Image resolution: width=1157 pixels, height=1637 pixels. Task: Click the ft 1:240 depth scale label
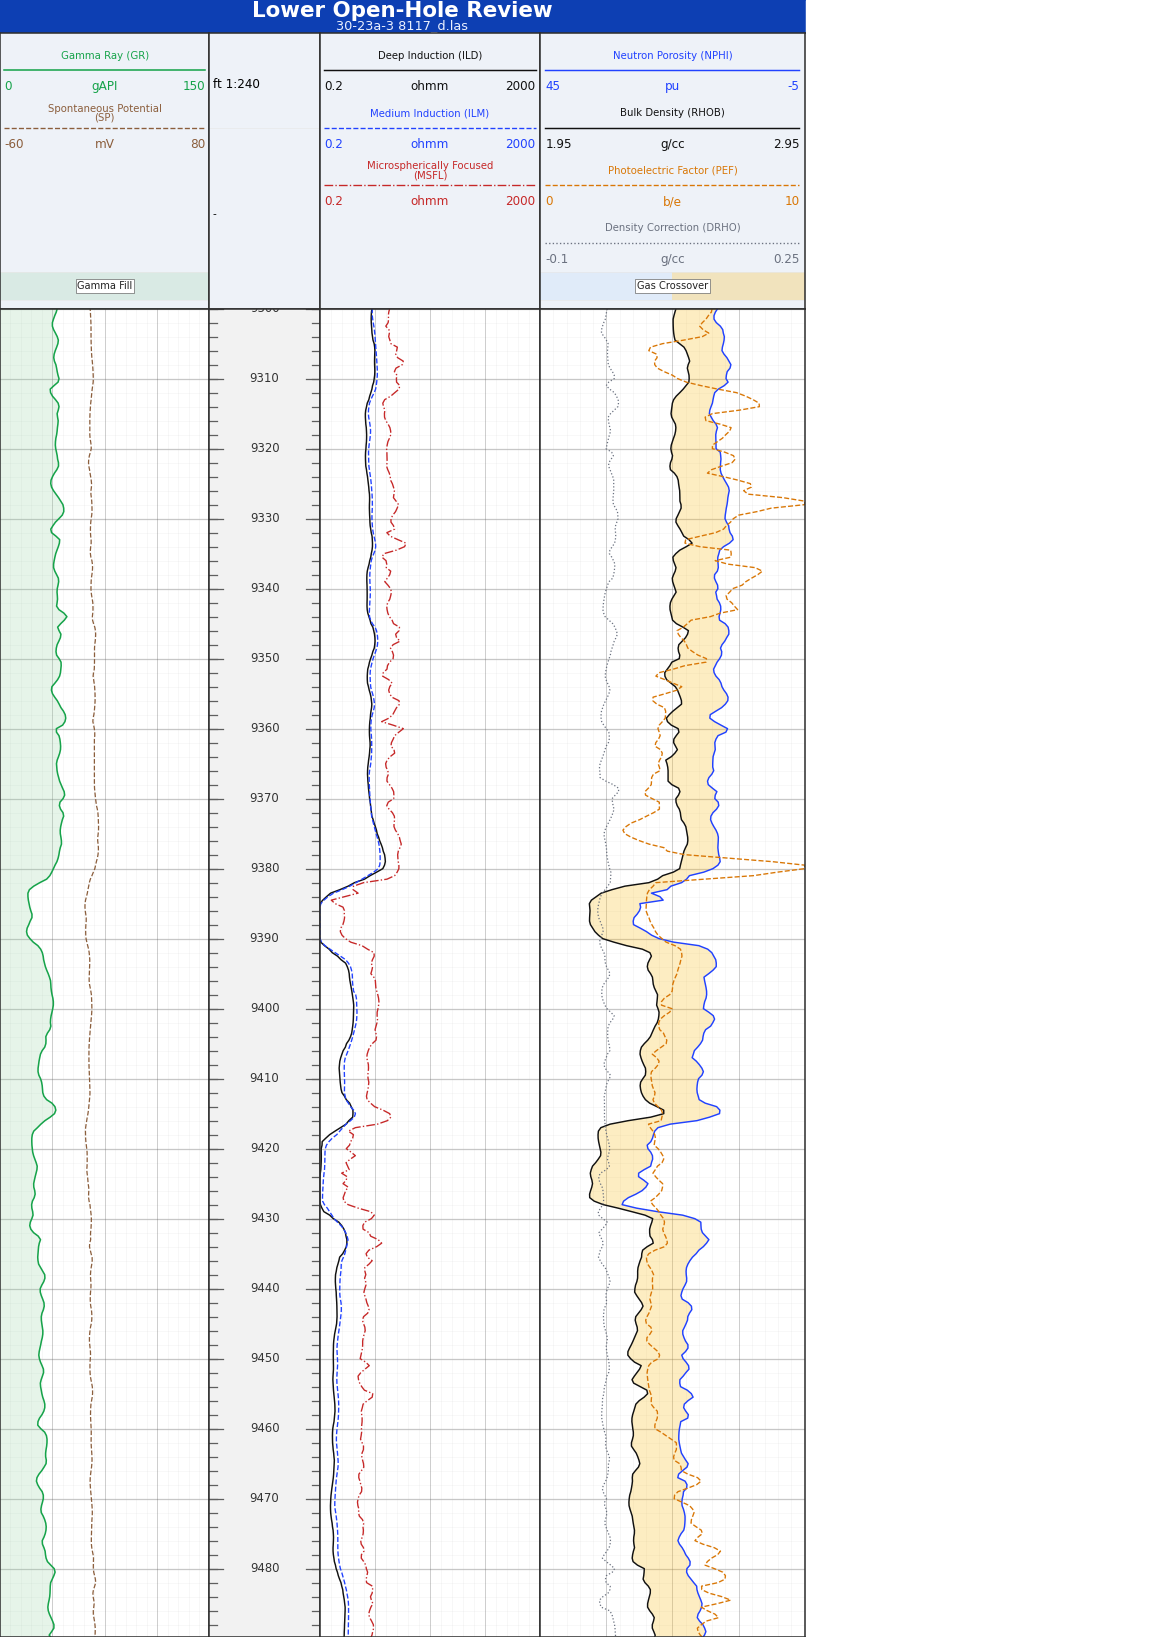coord(236,85)
